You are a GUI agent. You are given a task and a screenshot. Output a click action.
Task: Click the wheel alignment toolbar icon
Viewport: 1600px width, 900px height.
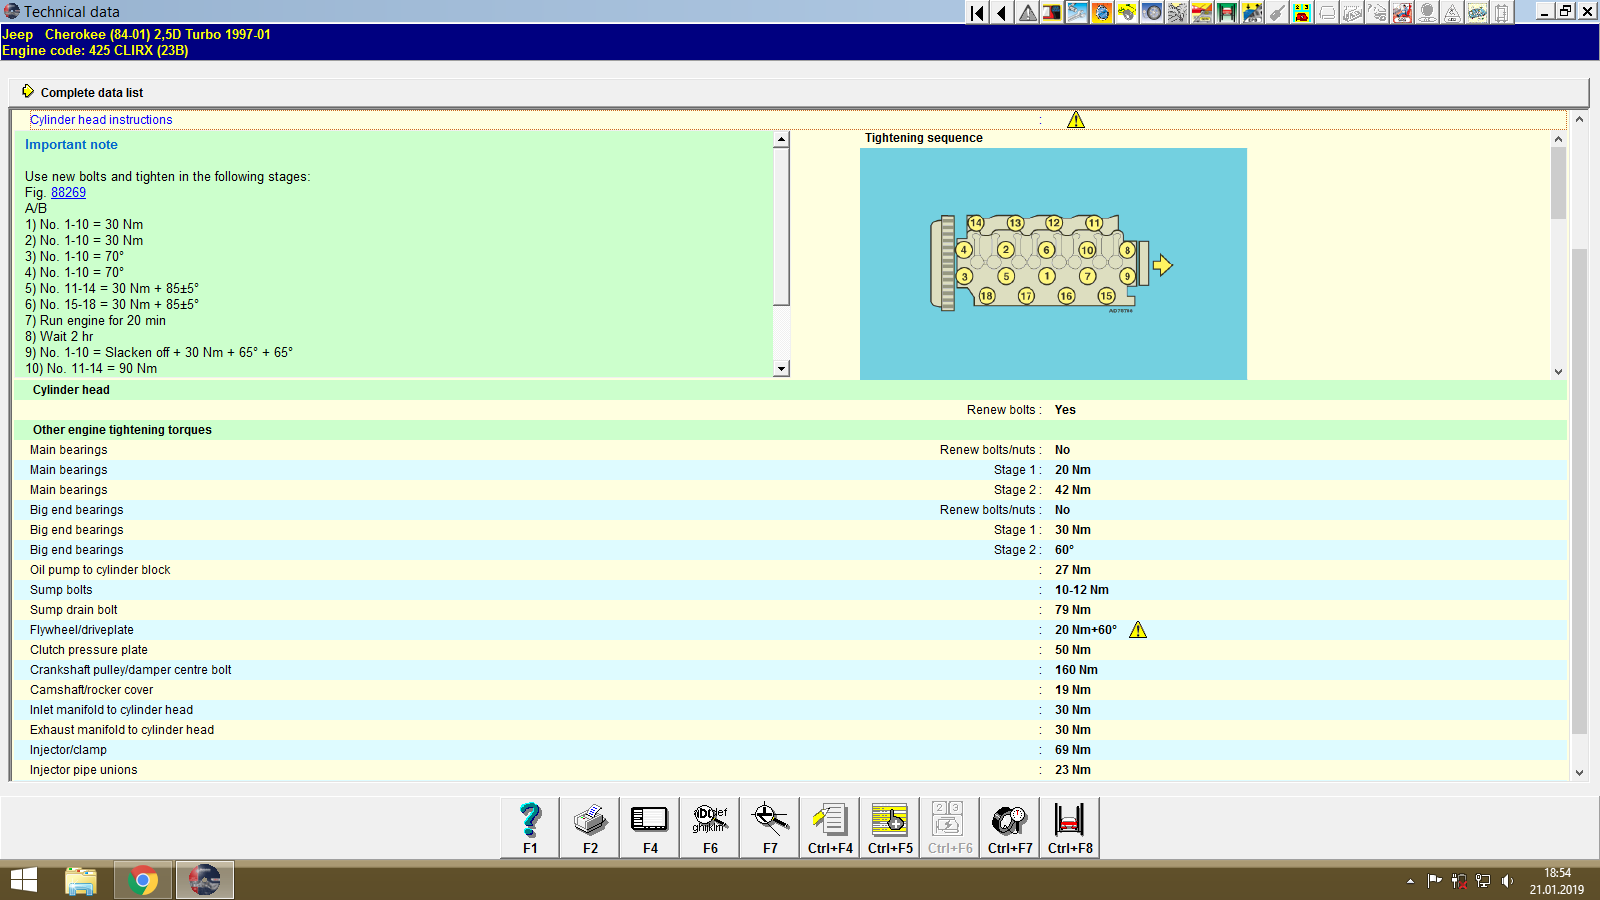(1153, 13)
